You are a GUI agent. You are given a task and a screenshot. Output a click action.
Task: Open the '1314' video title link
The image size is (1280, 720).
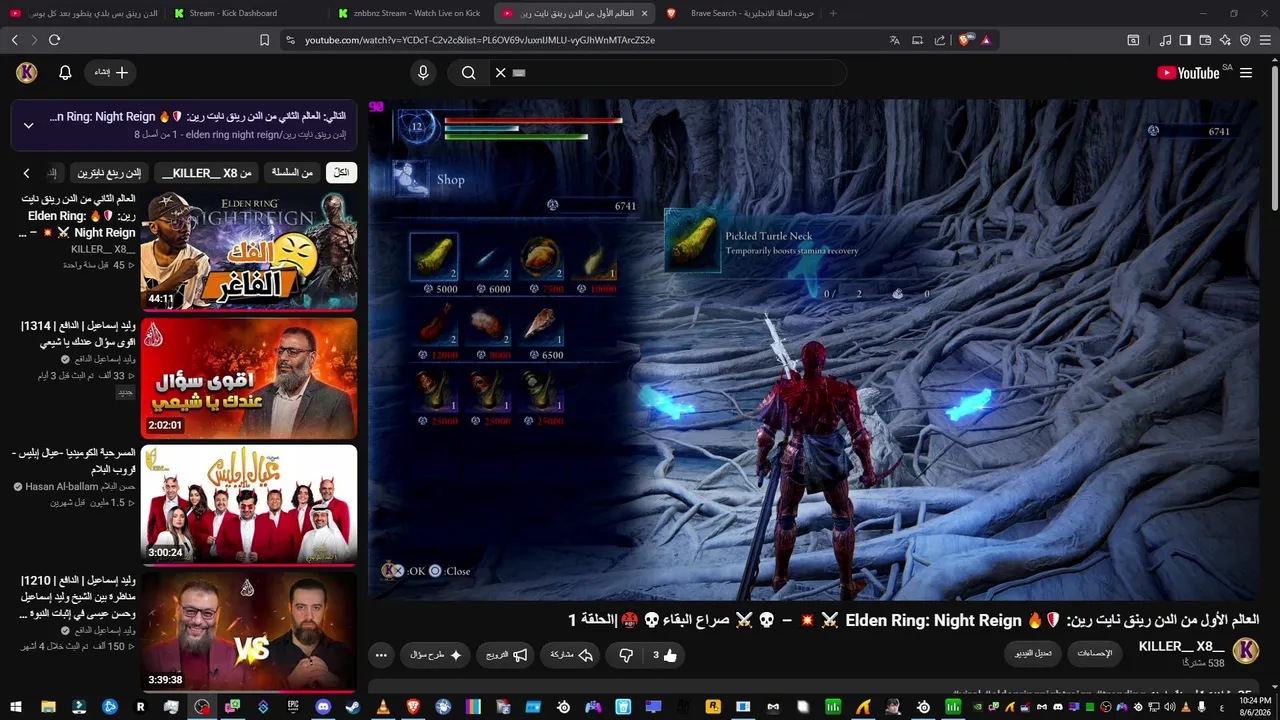pyautogui.click(x=78, y=334)
